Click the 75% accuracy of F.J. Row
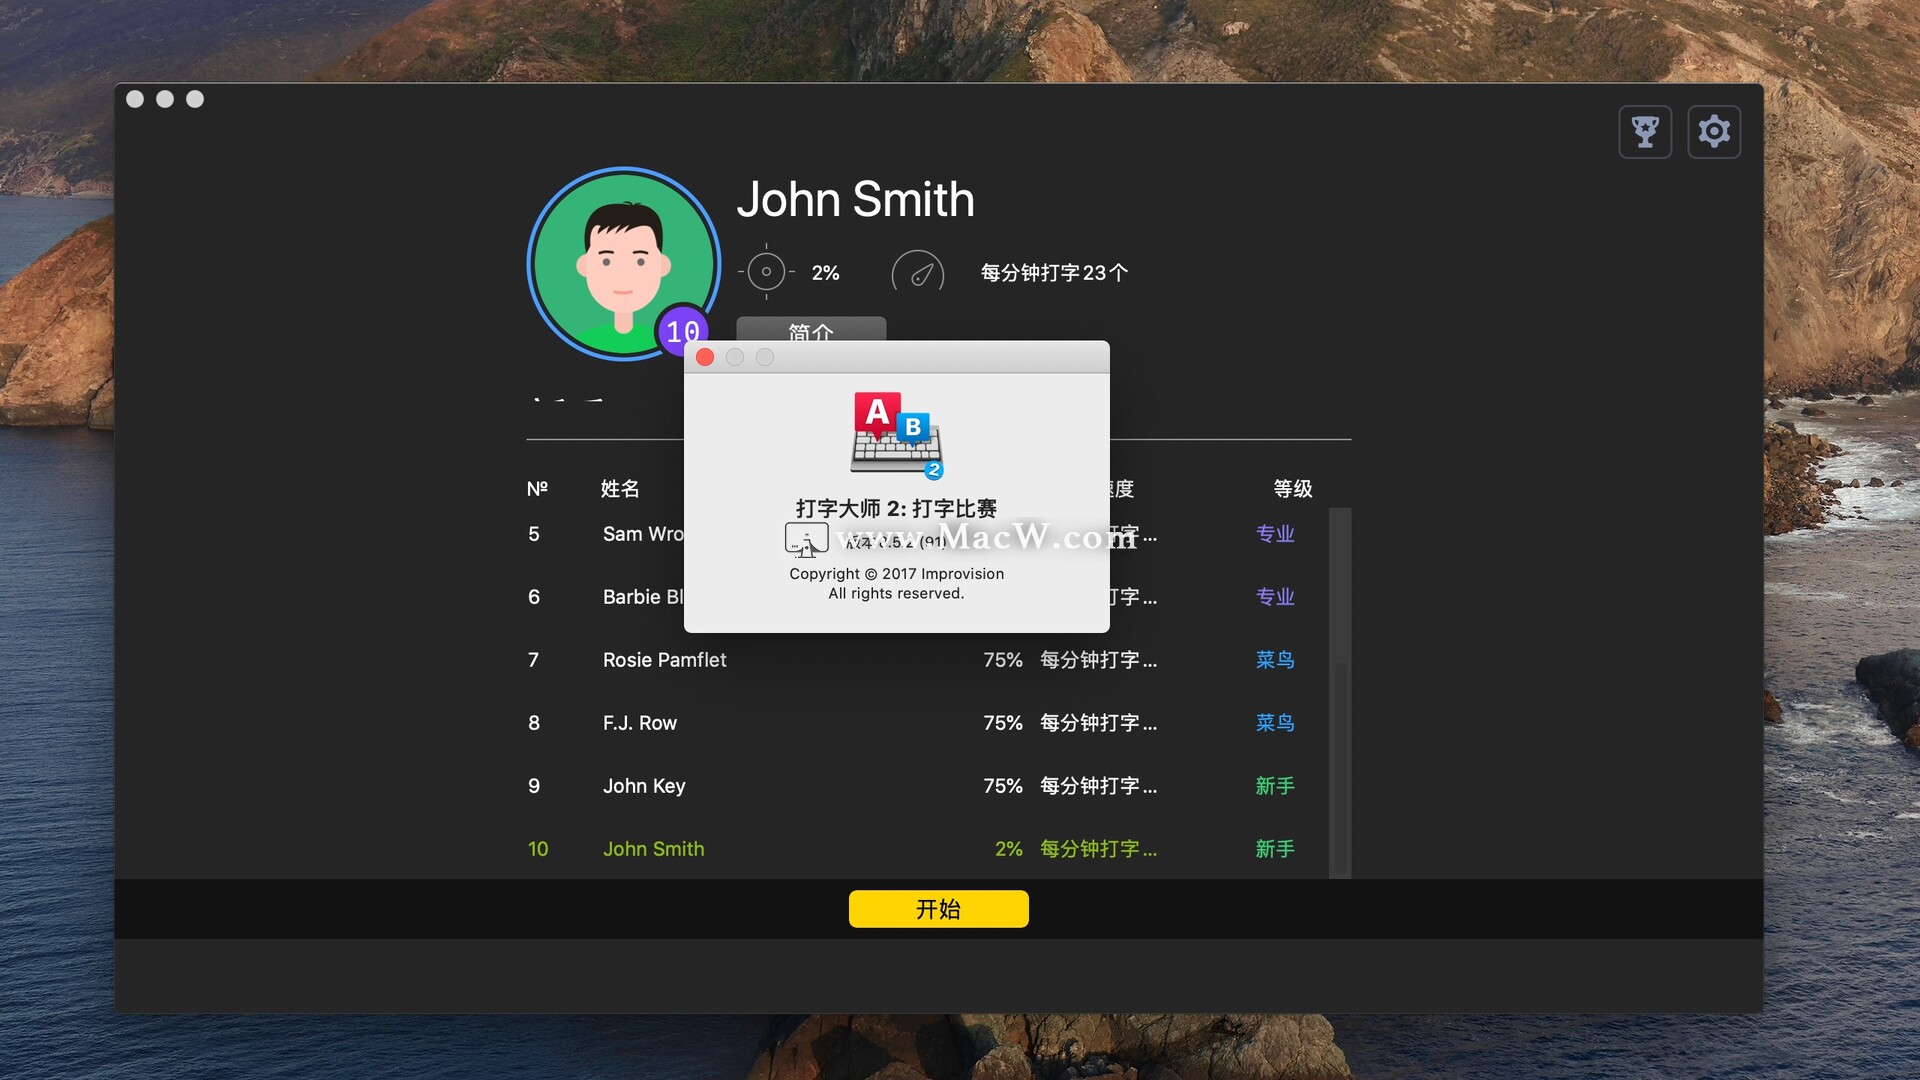This screenshot has width=1920, height=1080. click(1003, 723)
